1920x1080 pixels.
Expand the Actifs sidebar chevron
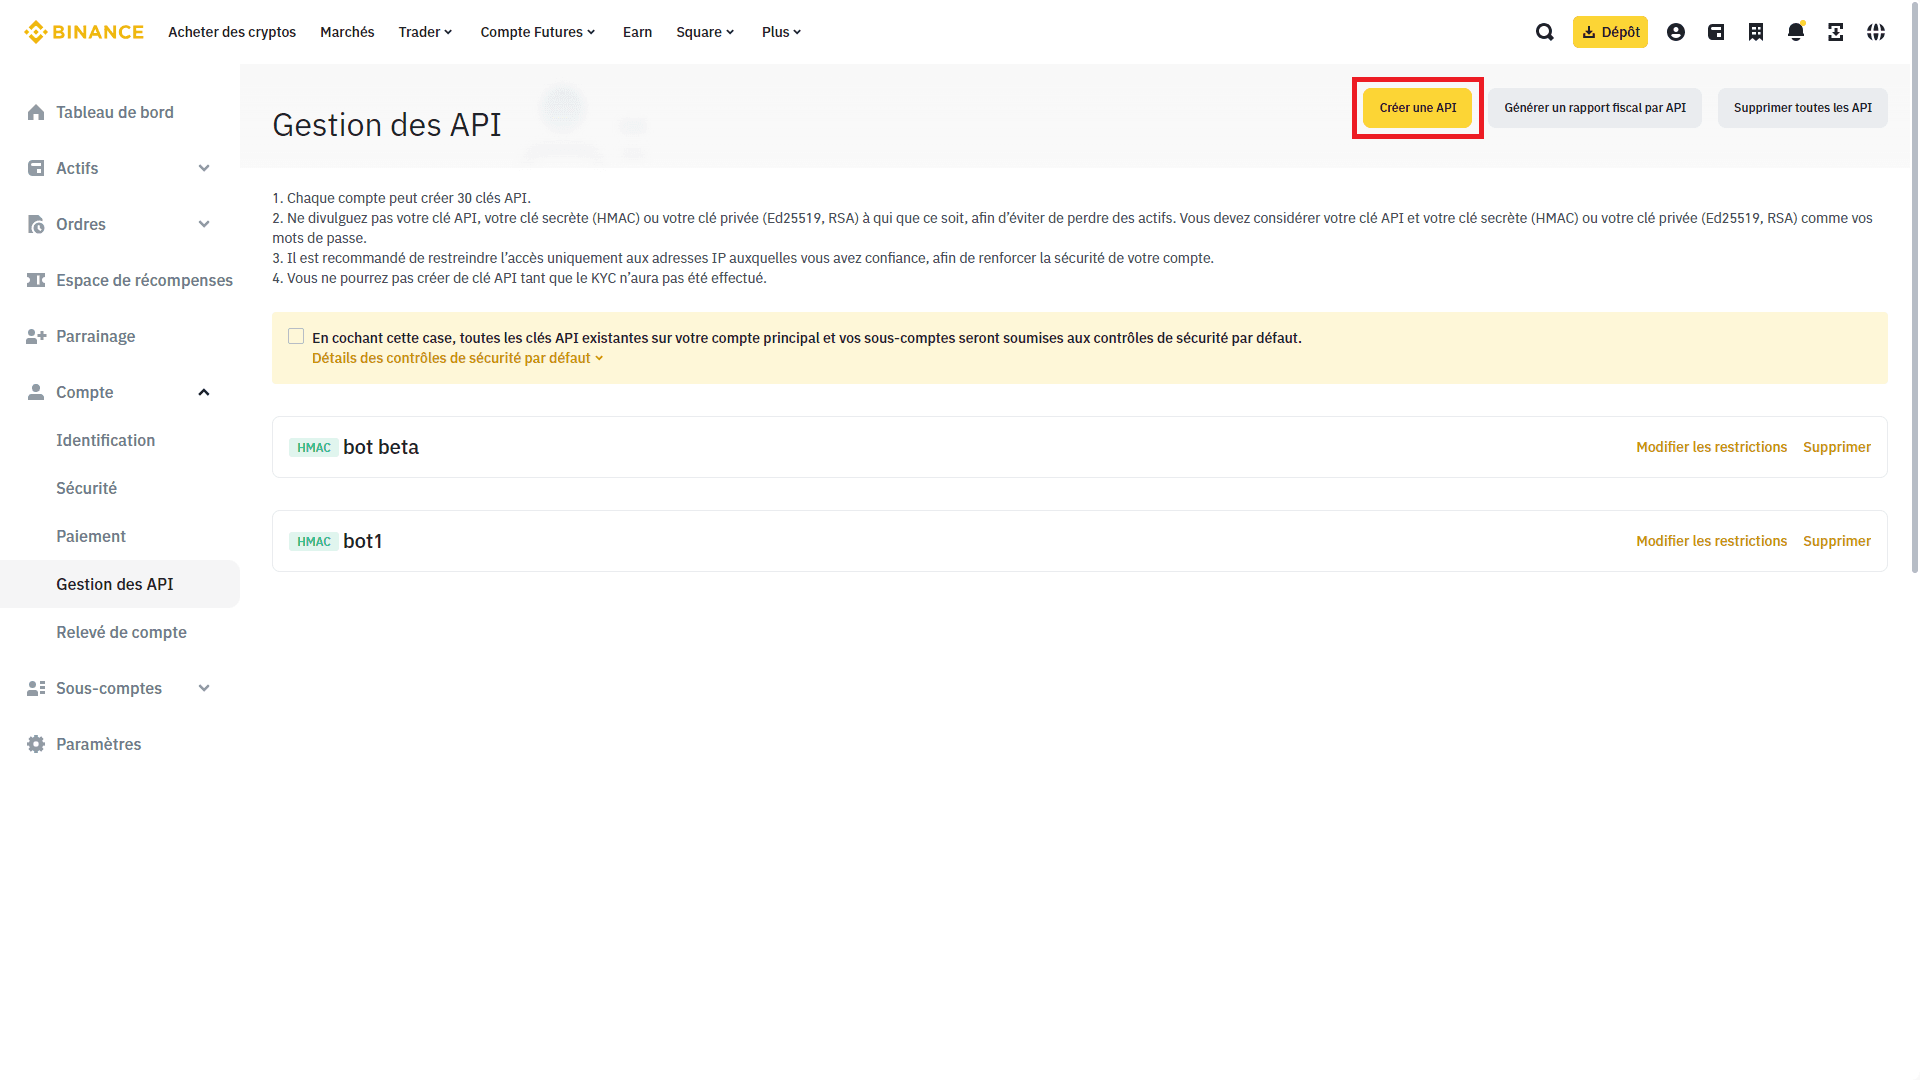click(x=204, y=168)
